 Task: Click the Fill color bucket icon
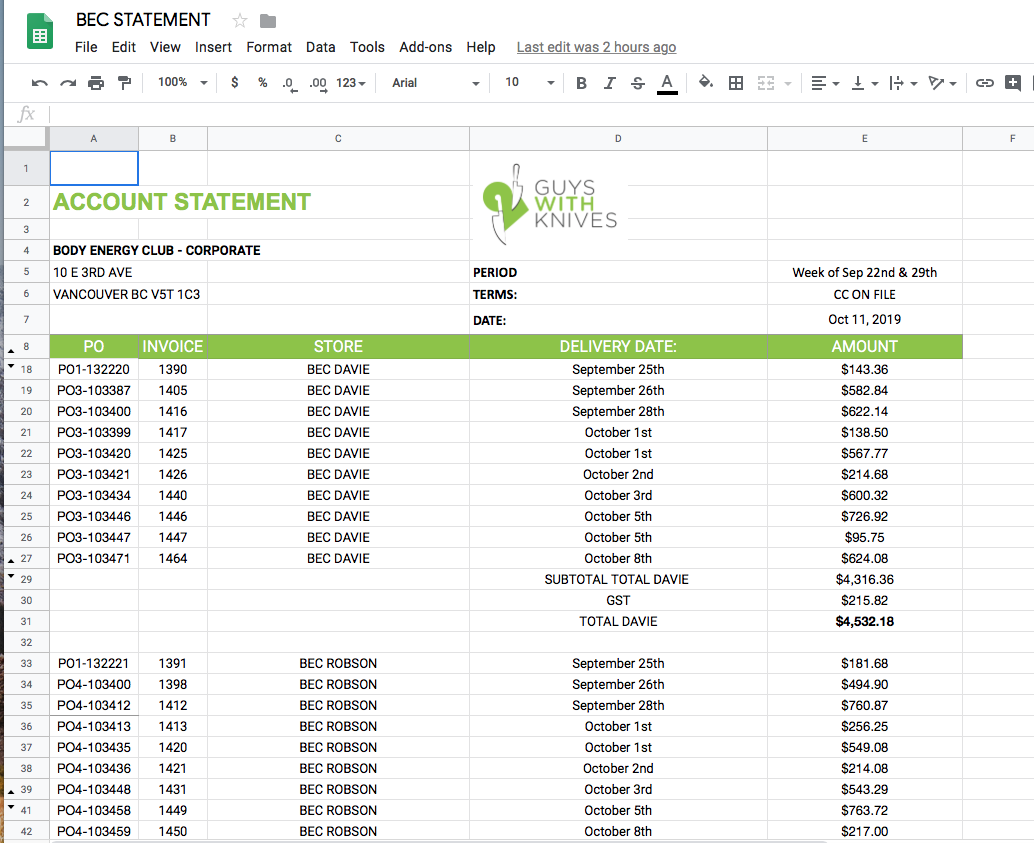point(706,83)
